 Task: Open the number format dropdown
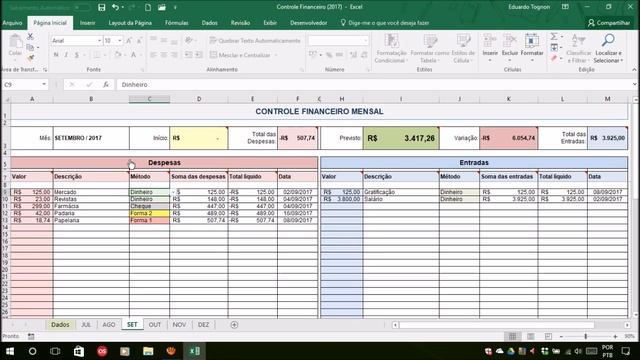(365, 41)
